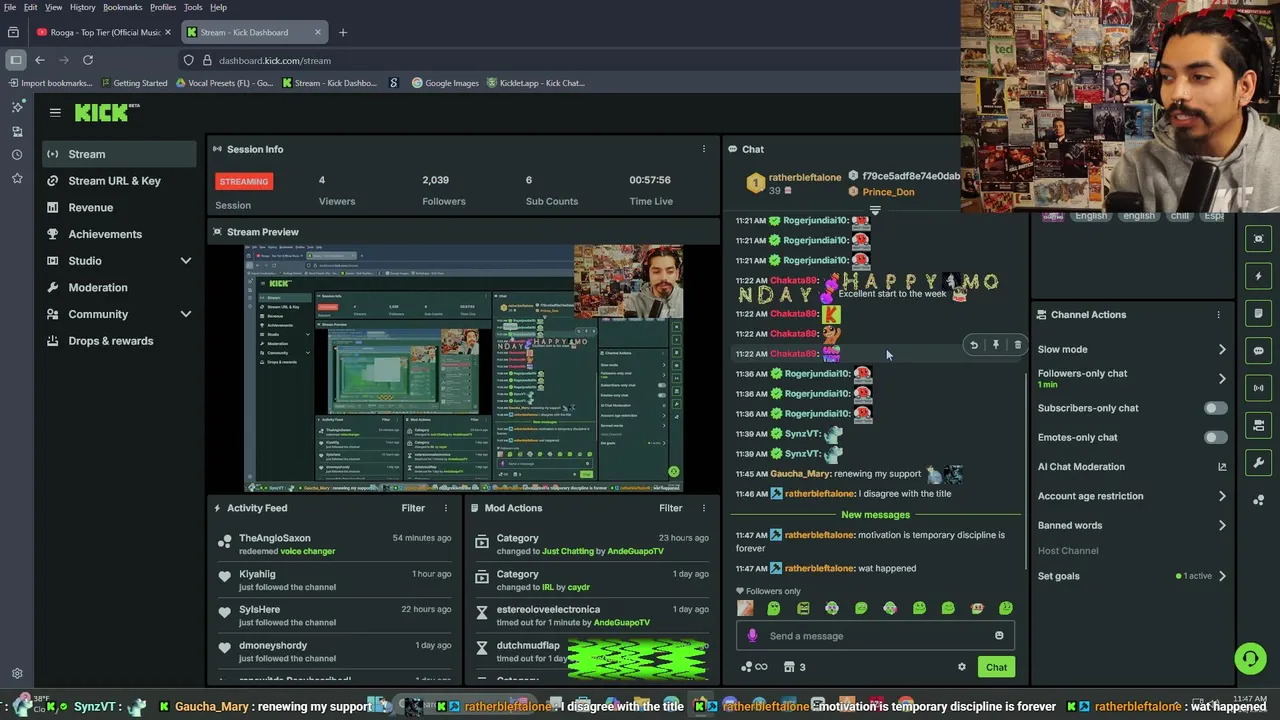The height and width of the screenshot is (720, 1280).
Task: Open the History menu
Action: [83, 7]
